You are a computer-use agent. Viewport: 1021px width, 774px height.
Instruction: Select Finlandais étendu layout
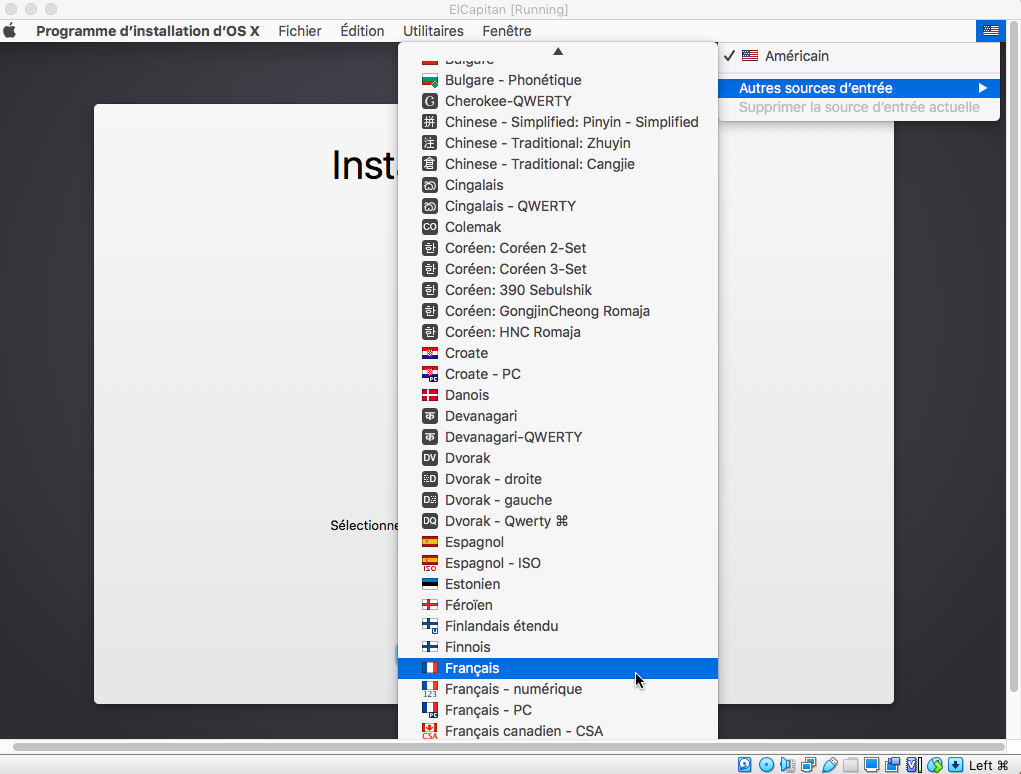pos(557,626)
